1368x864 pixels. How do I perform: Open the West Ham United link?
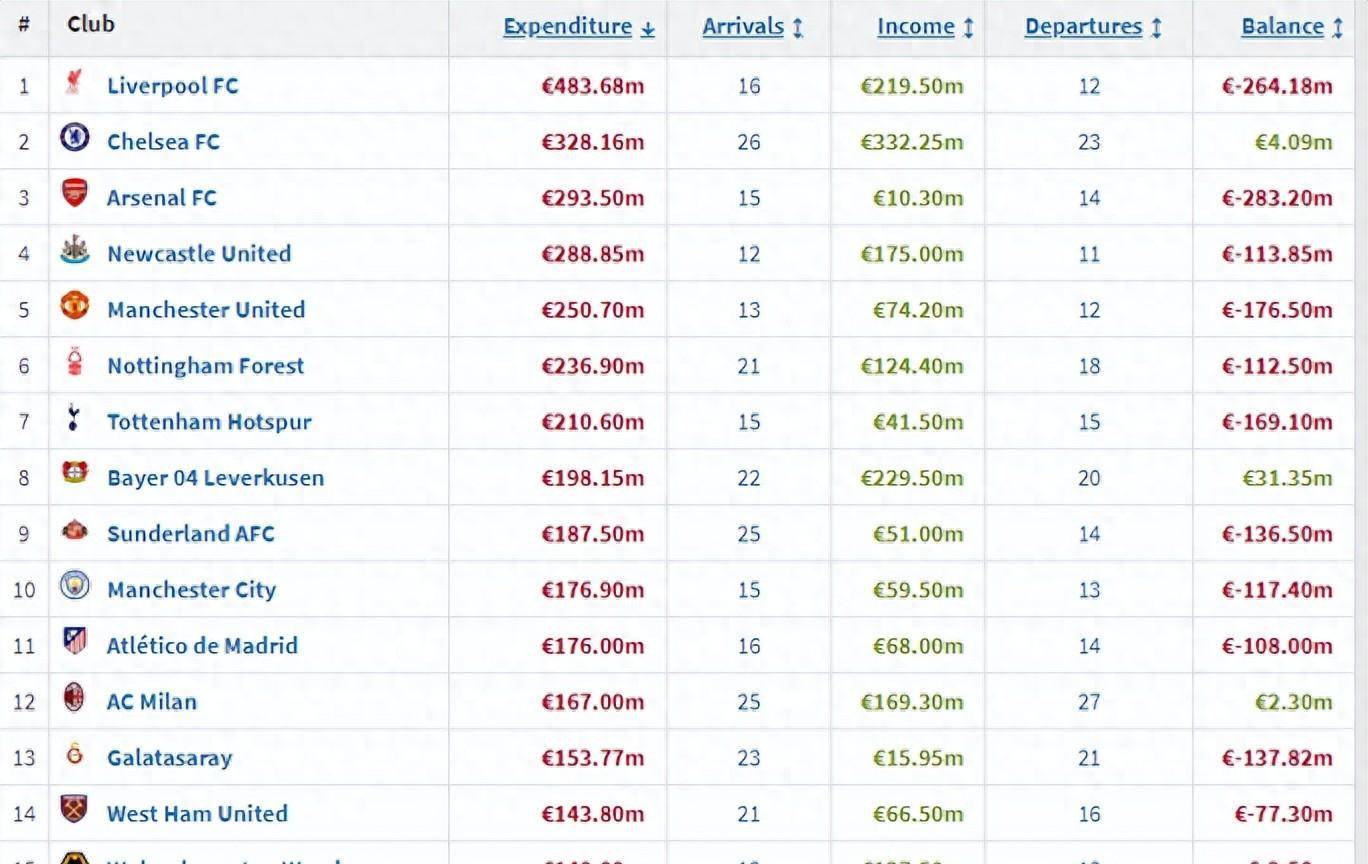(197, 814)
